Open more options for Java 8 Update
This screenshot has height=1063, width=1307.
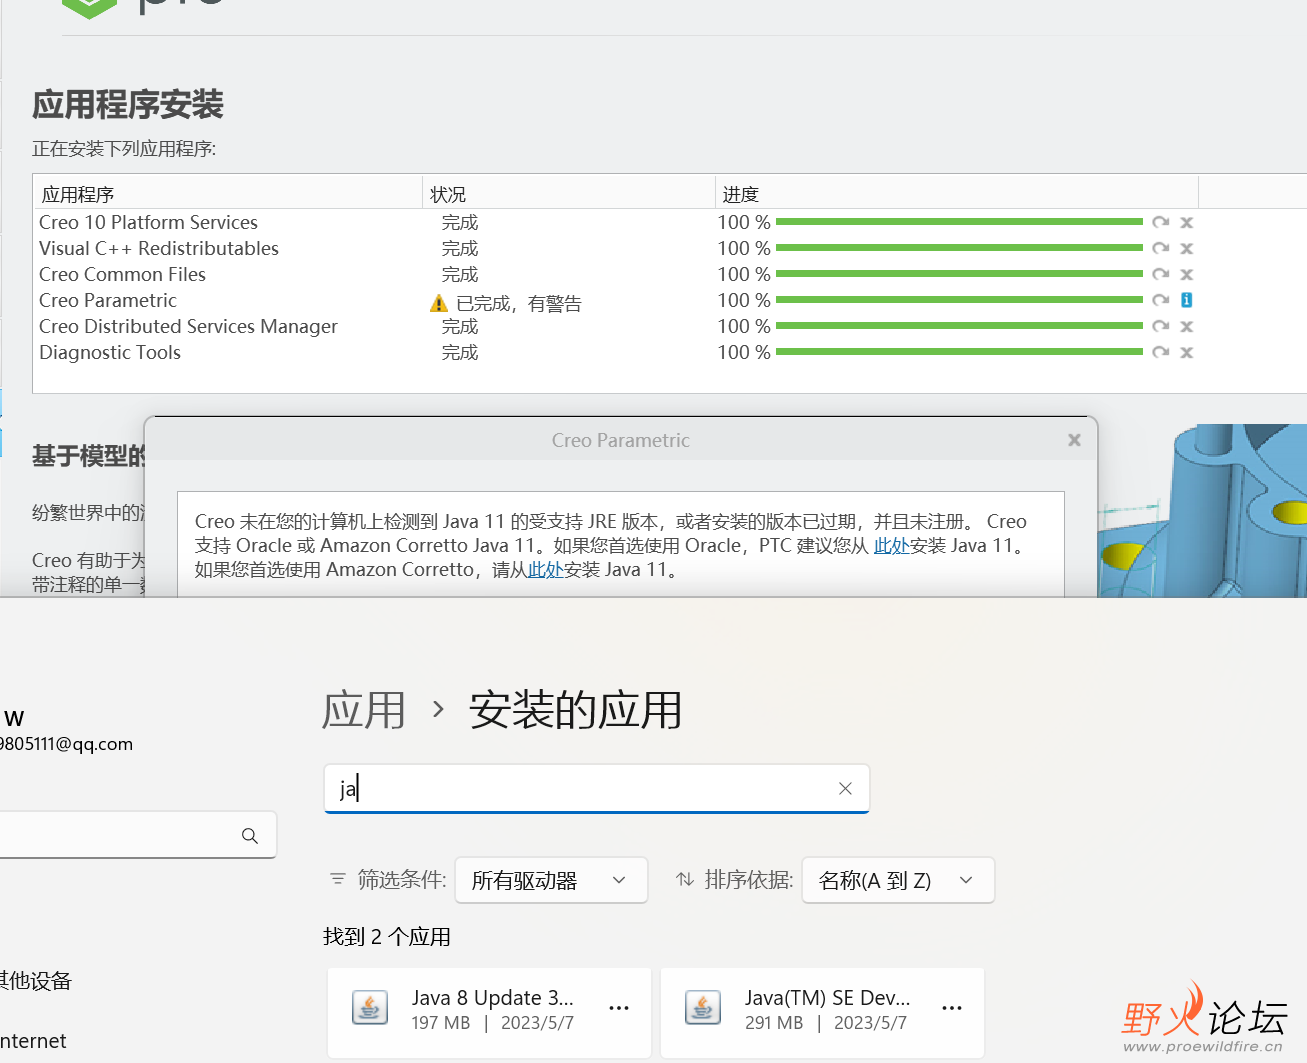(x=619, y=1008)
